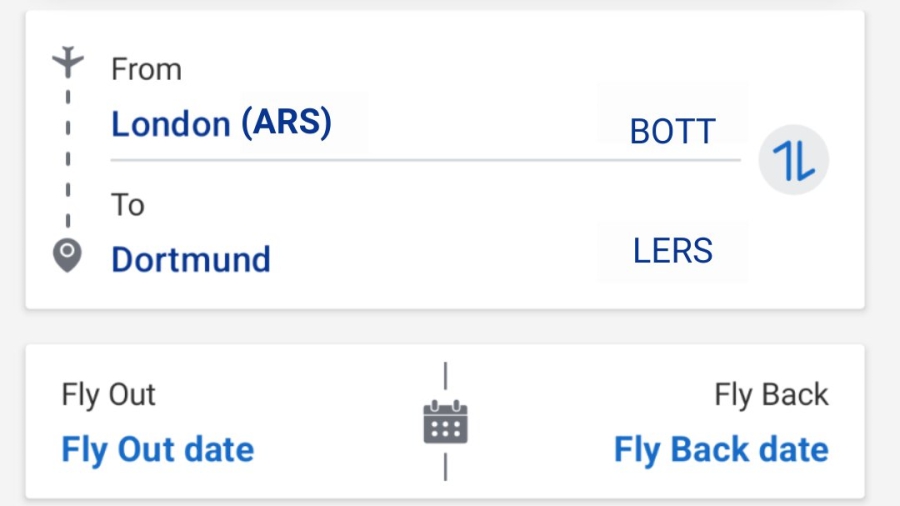Click the LERS text in destination row
This screenshot has width=900, height=506.
pyautogui.click(x=672, y=251)
